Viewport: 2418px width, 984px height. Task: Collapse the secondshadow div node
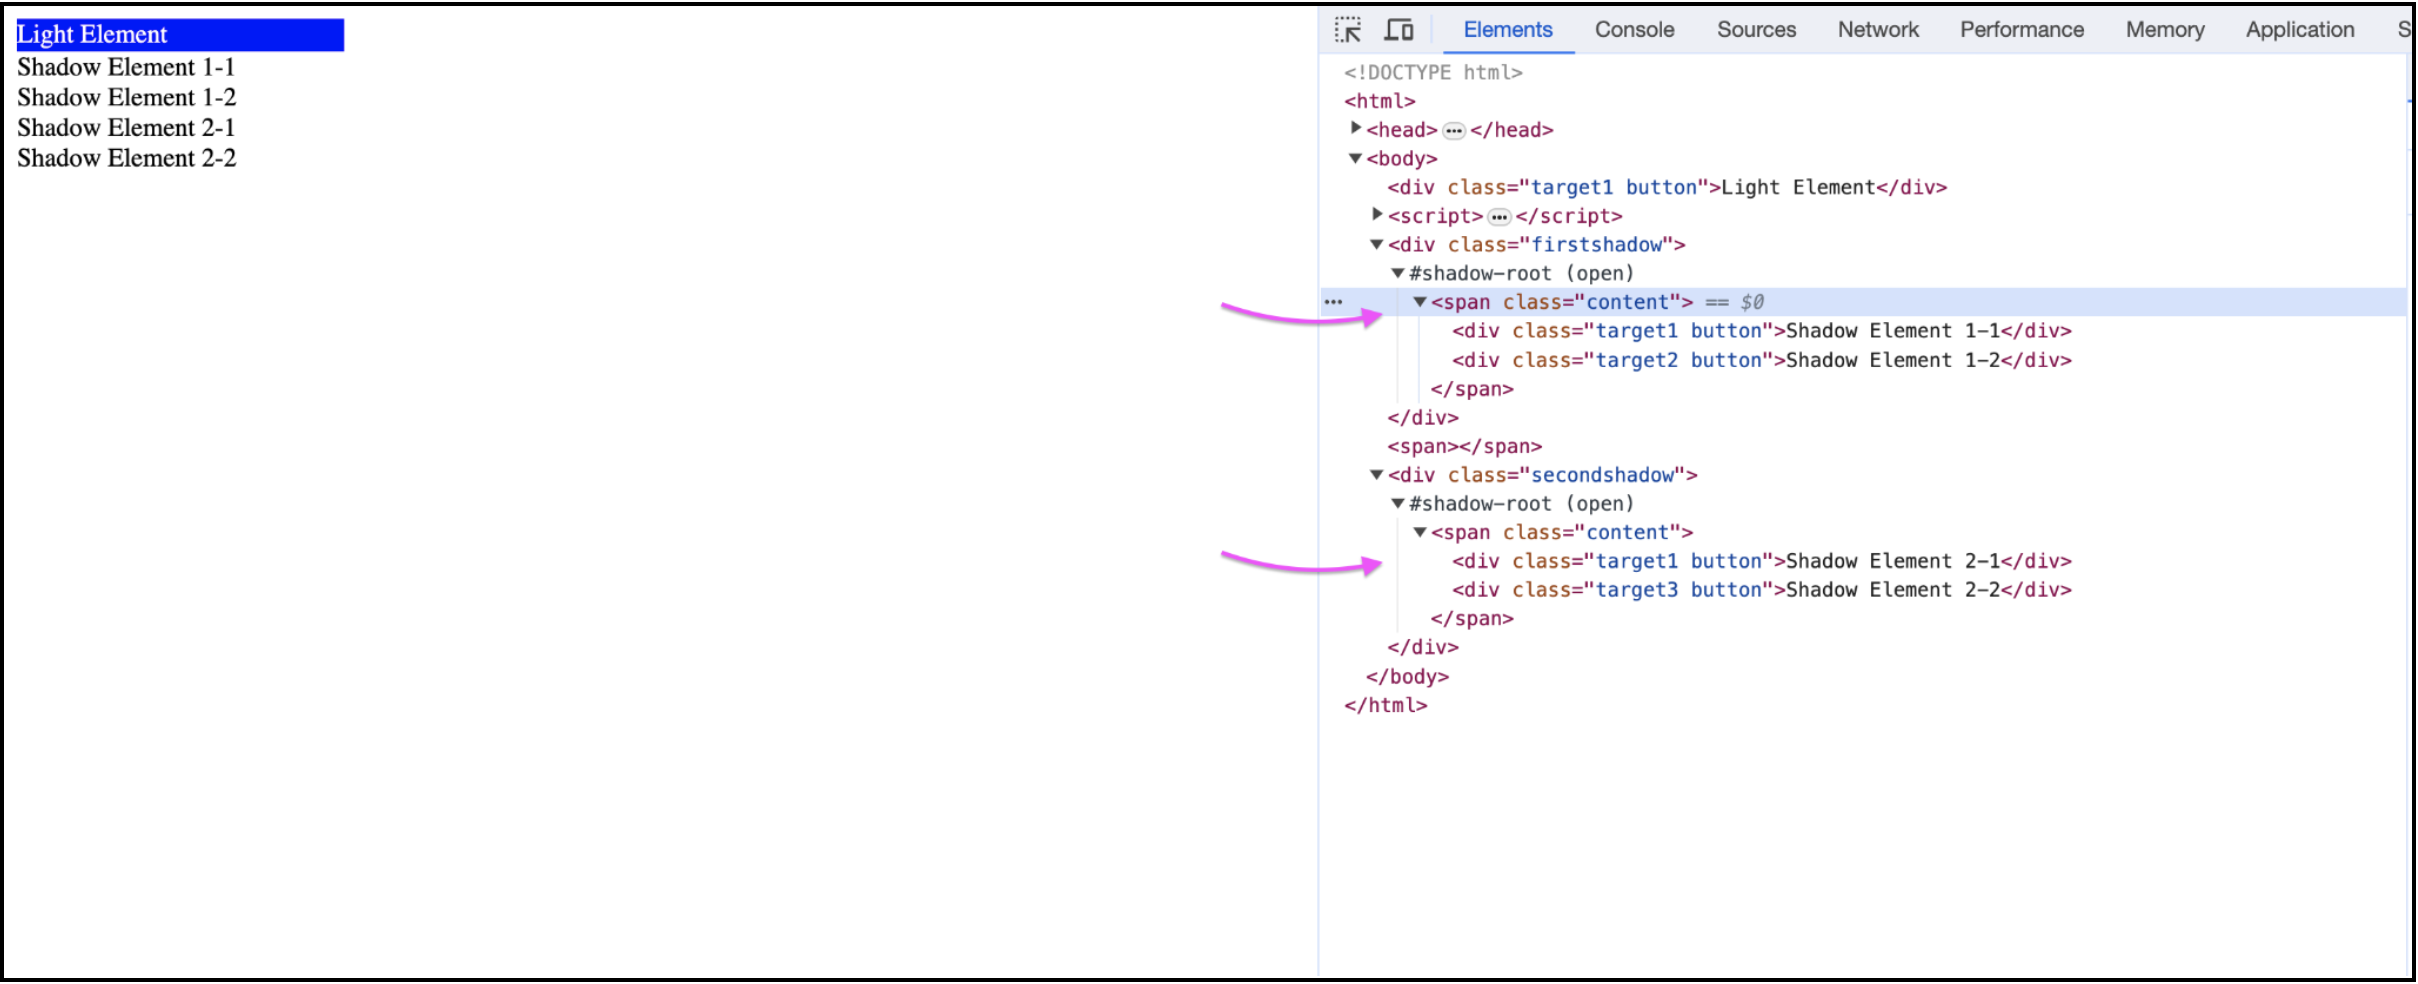(1377, 476)
